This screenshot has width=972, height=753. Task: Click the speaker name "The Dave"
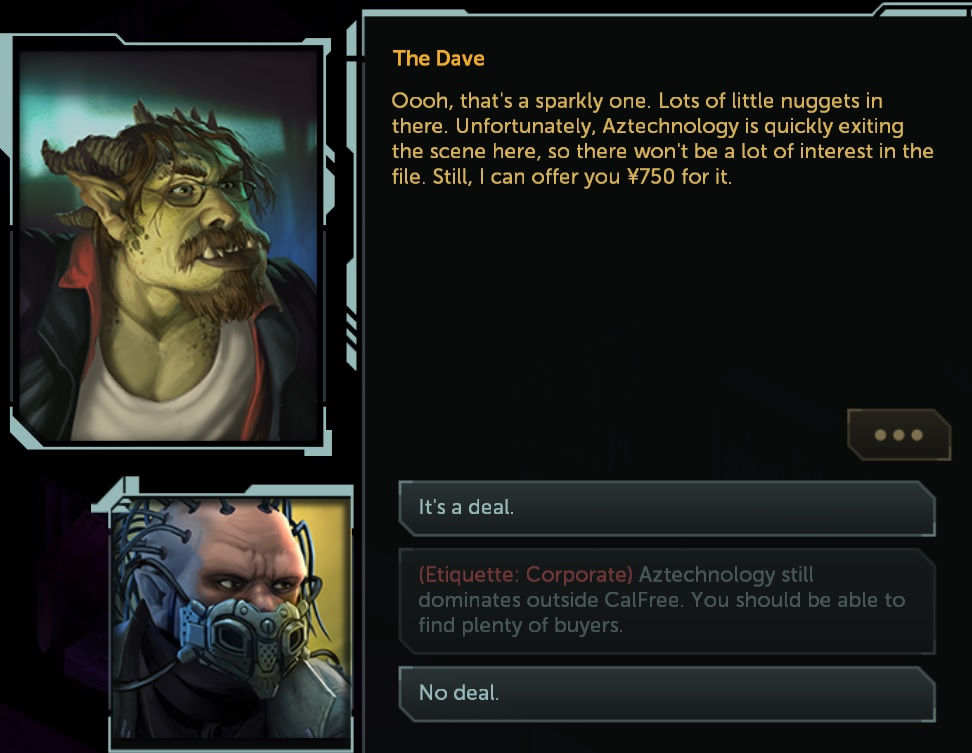(438, 58)
